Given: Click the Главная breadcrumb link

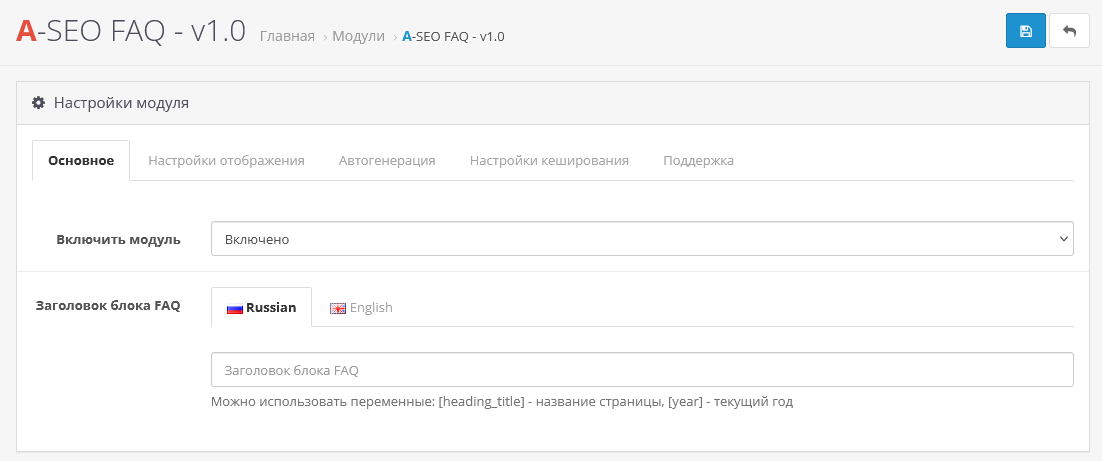Looking at the screenshot, I should (287, 36).
